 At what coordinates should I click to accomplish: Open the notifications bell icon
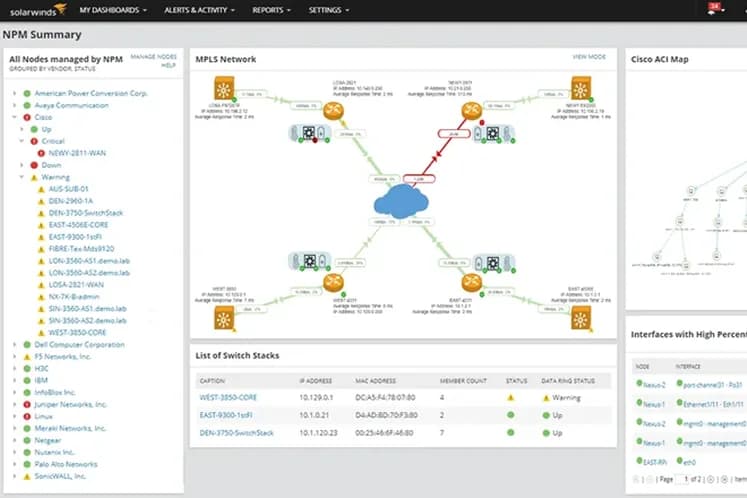coord(713,9)
